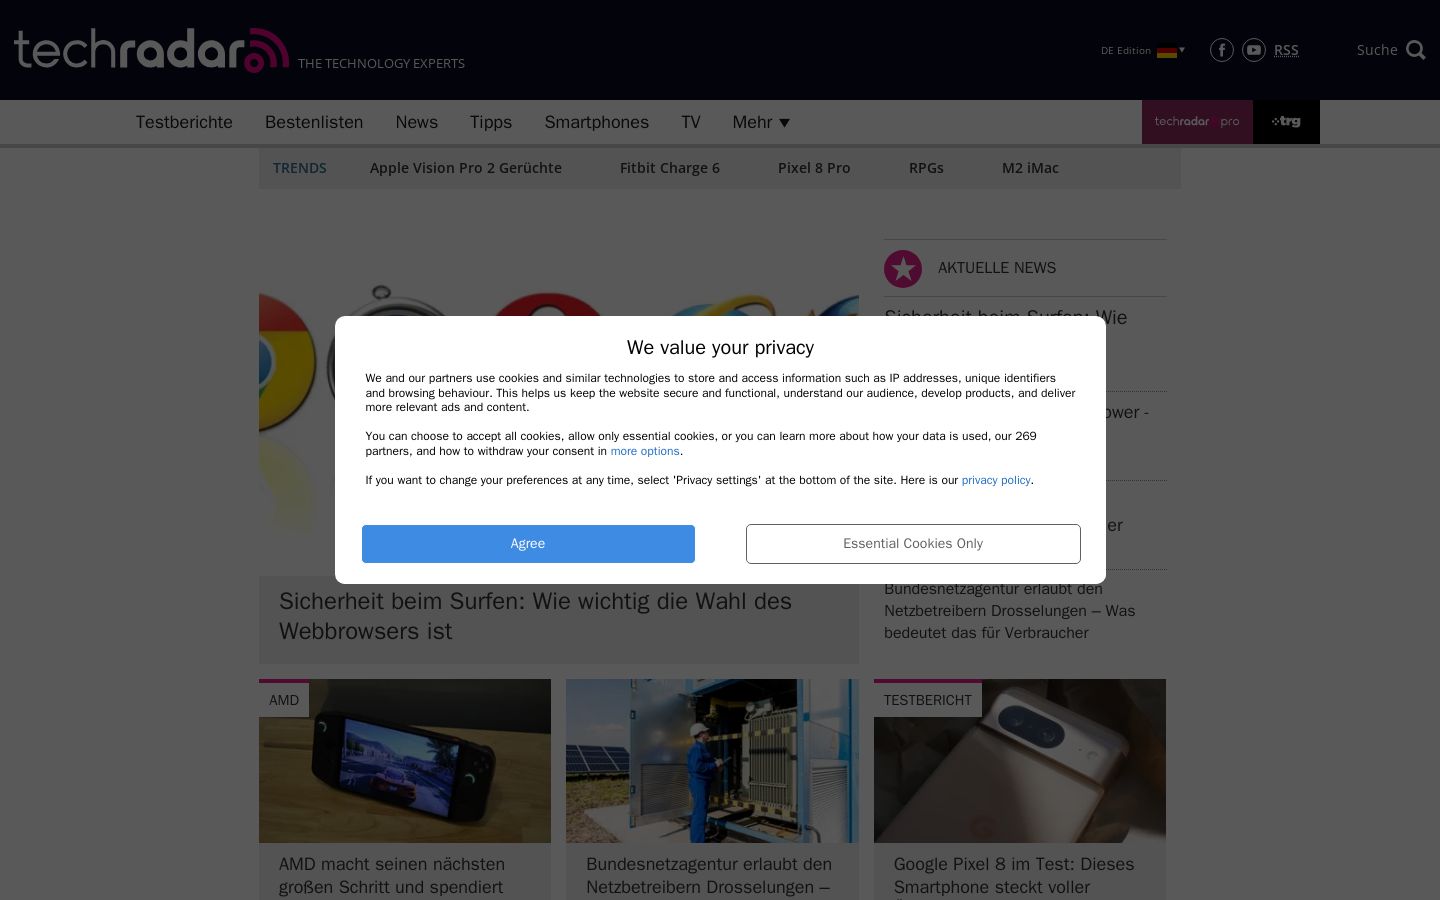Click the RSS link
The height and width of the screenshot is (900, 1440).
coord(1286,50)
